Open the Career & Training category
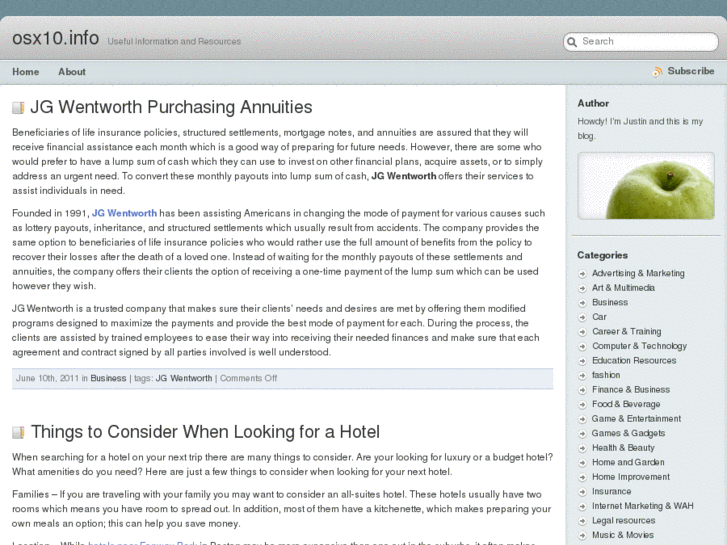Viewport: 727px width, 545px height. click(x=626, y=331)
